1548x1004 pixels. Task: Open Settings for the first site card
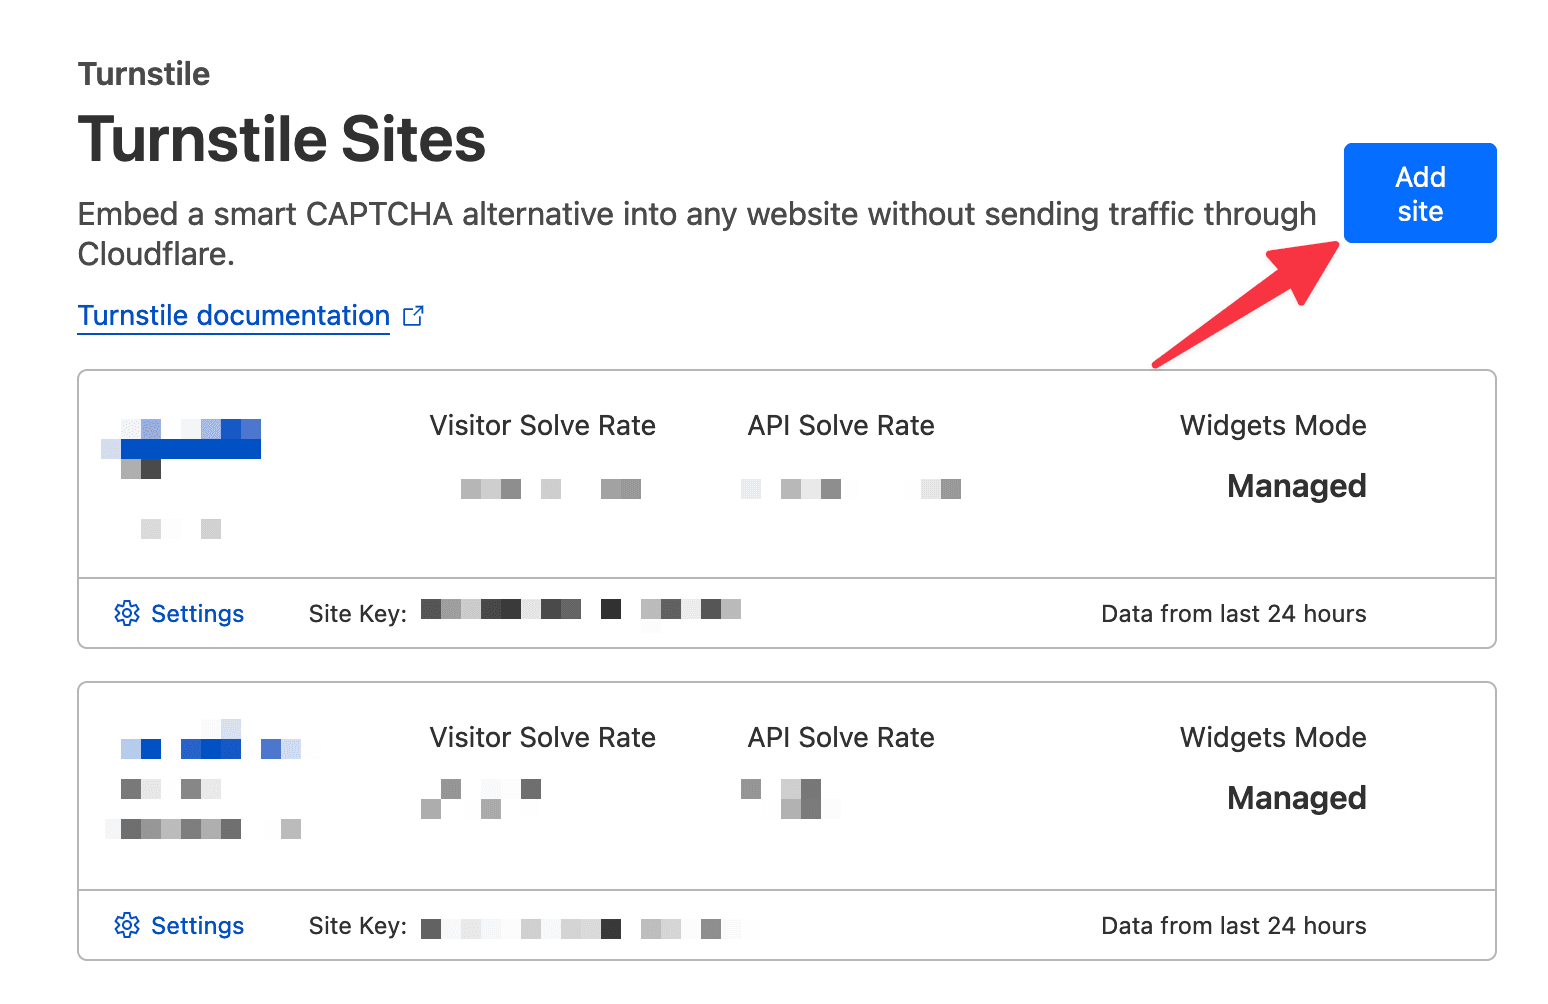(179, 613)
